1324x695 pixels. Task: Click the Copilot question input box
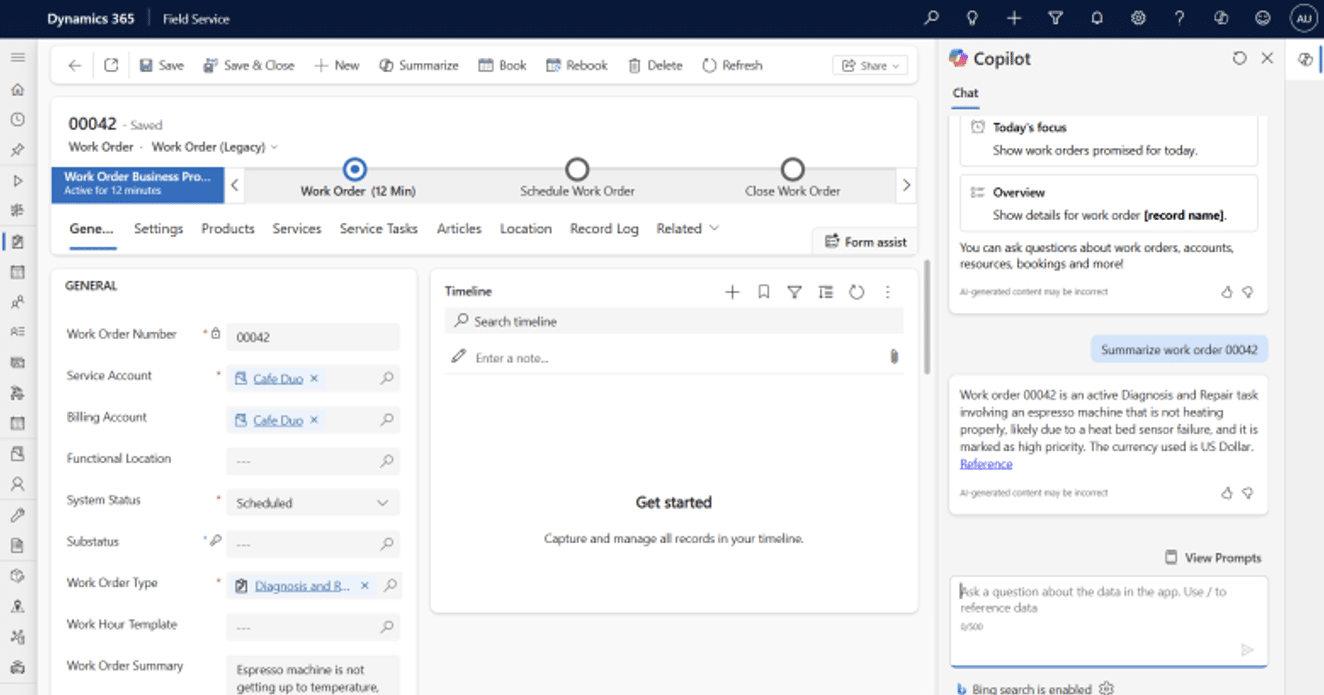pyautogui.click(x=1109, y=620)
